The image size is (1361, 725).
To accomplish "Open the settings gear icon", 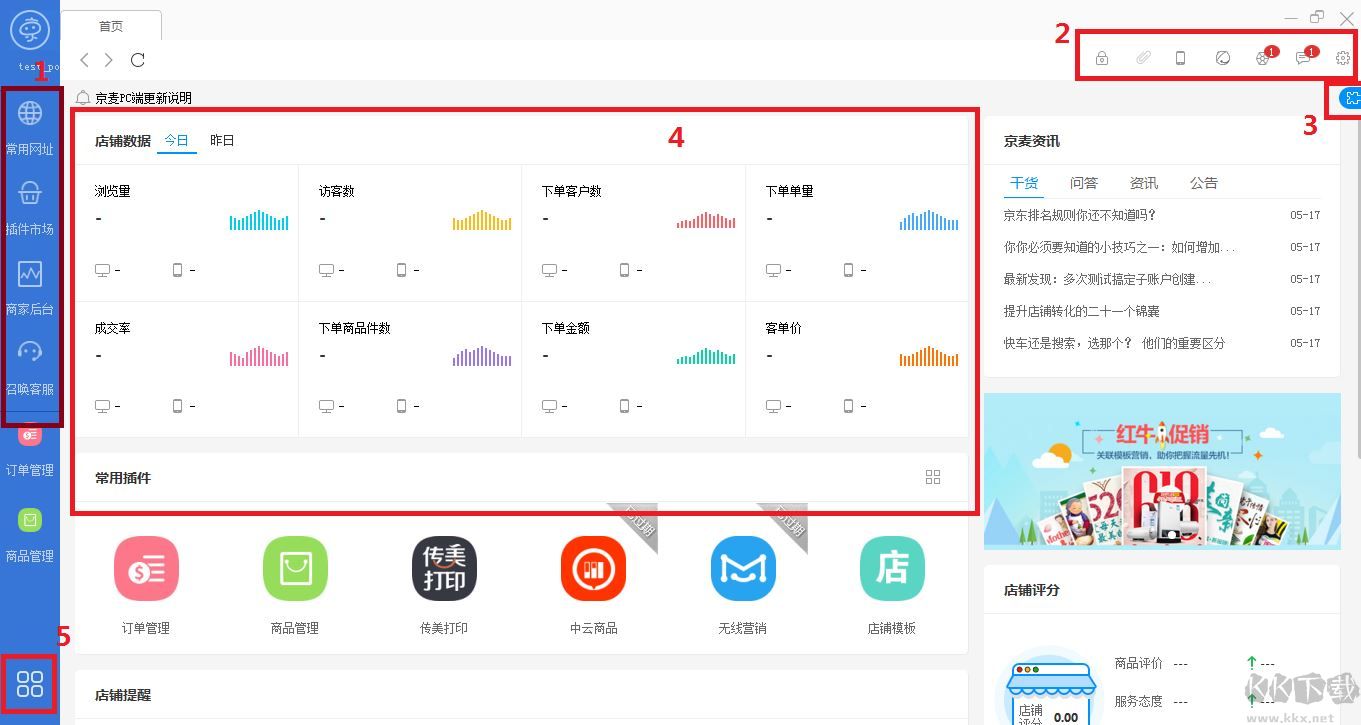I will click(x=1343, y=58).
